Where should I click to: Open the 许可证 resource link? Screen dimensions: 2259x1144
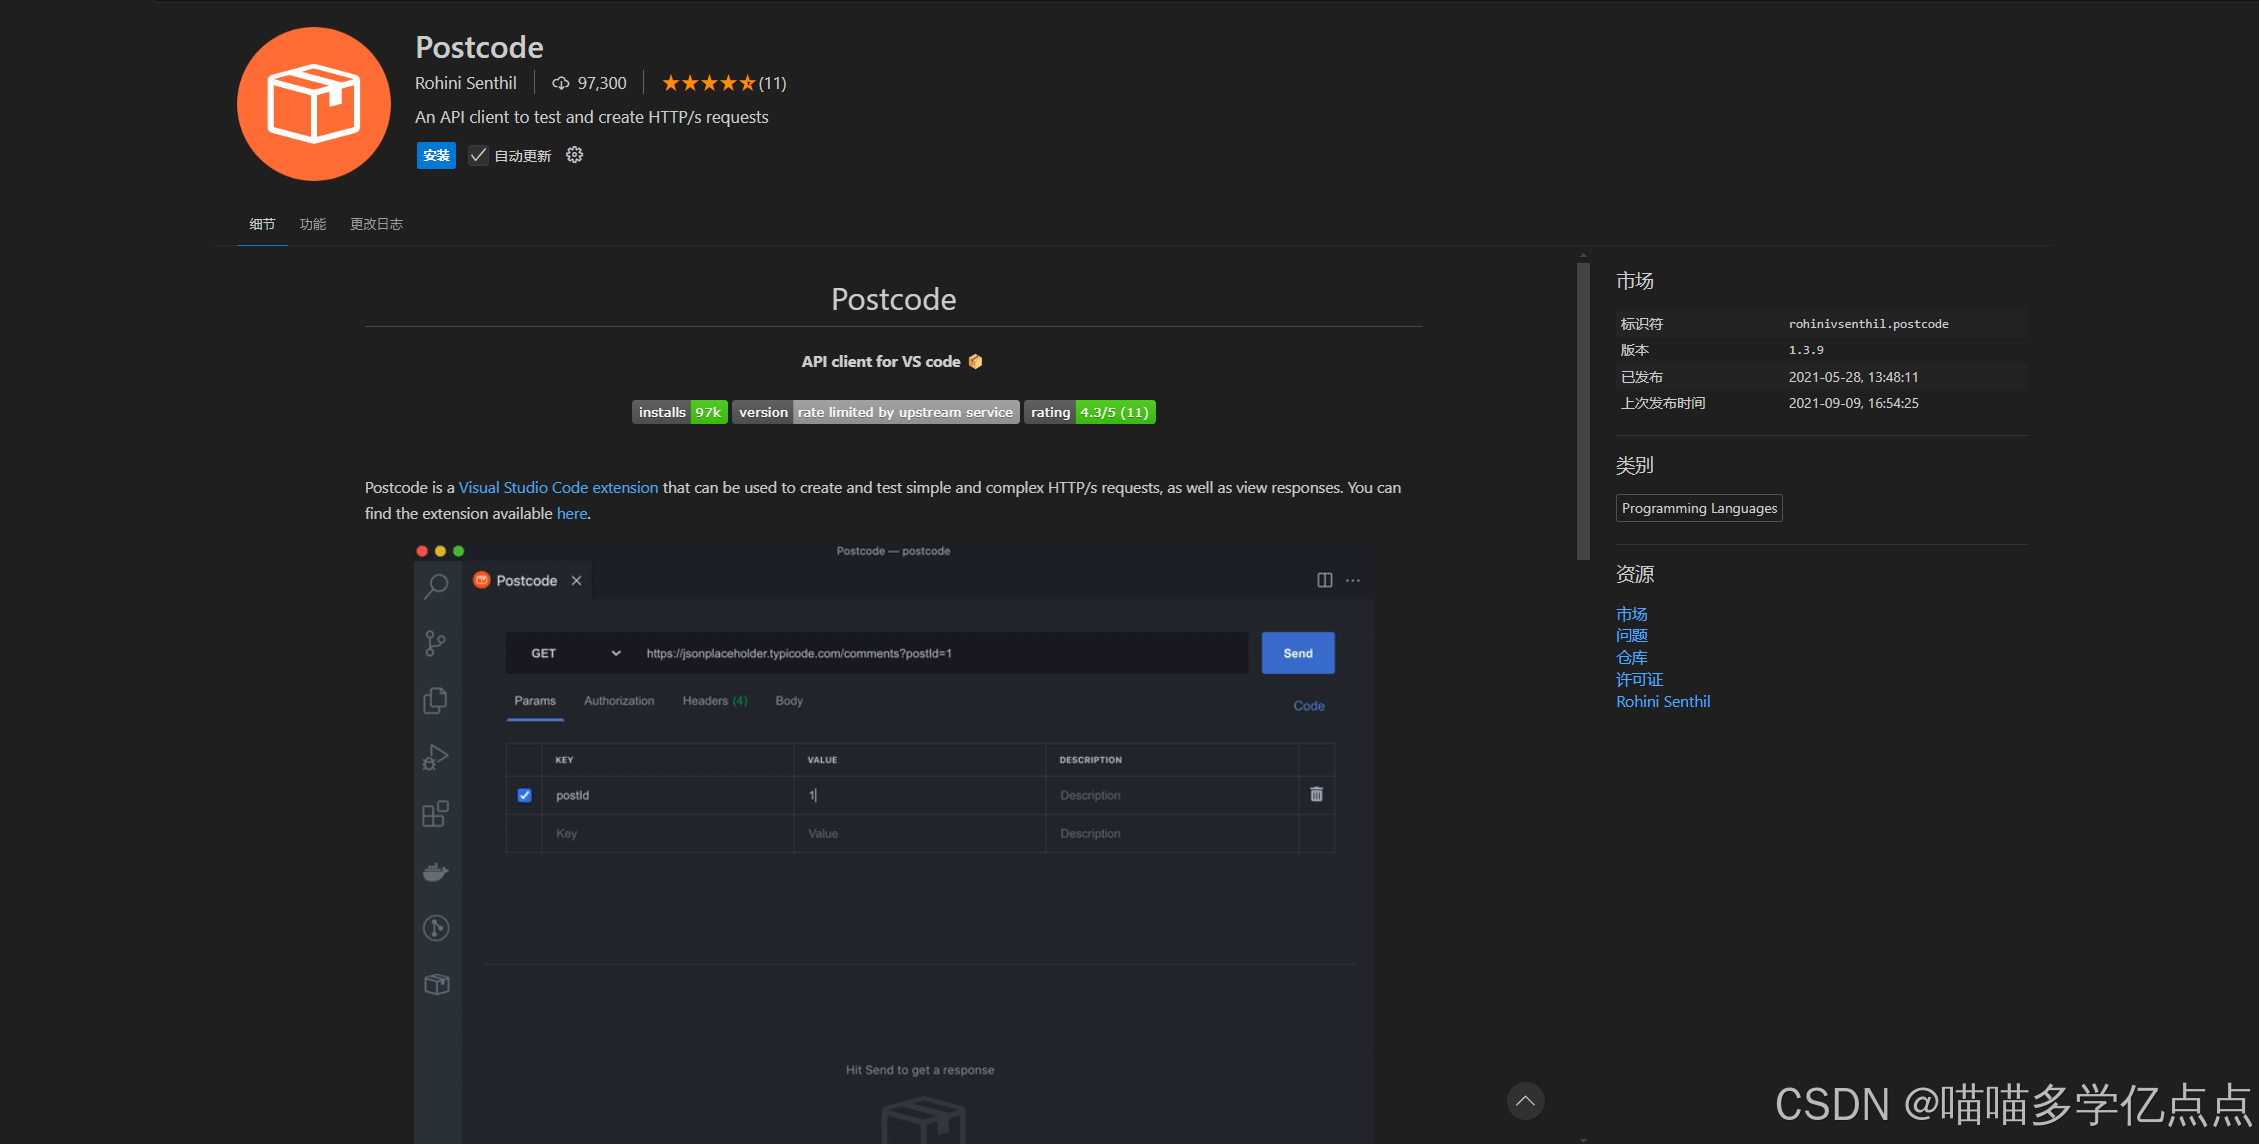click(x=1640, y=680)
